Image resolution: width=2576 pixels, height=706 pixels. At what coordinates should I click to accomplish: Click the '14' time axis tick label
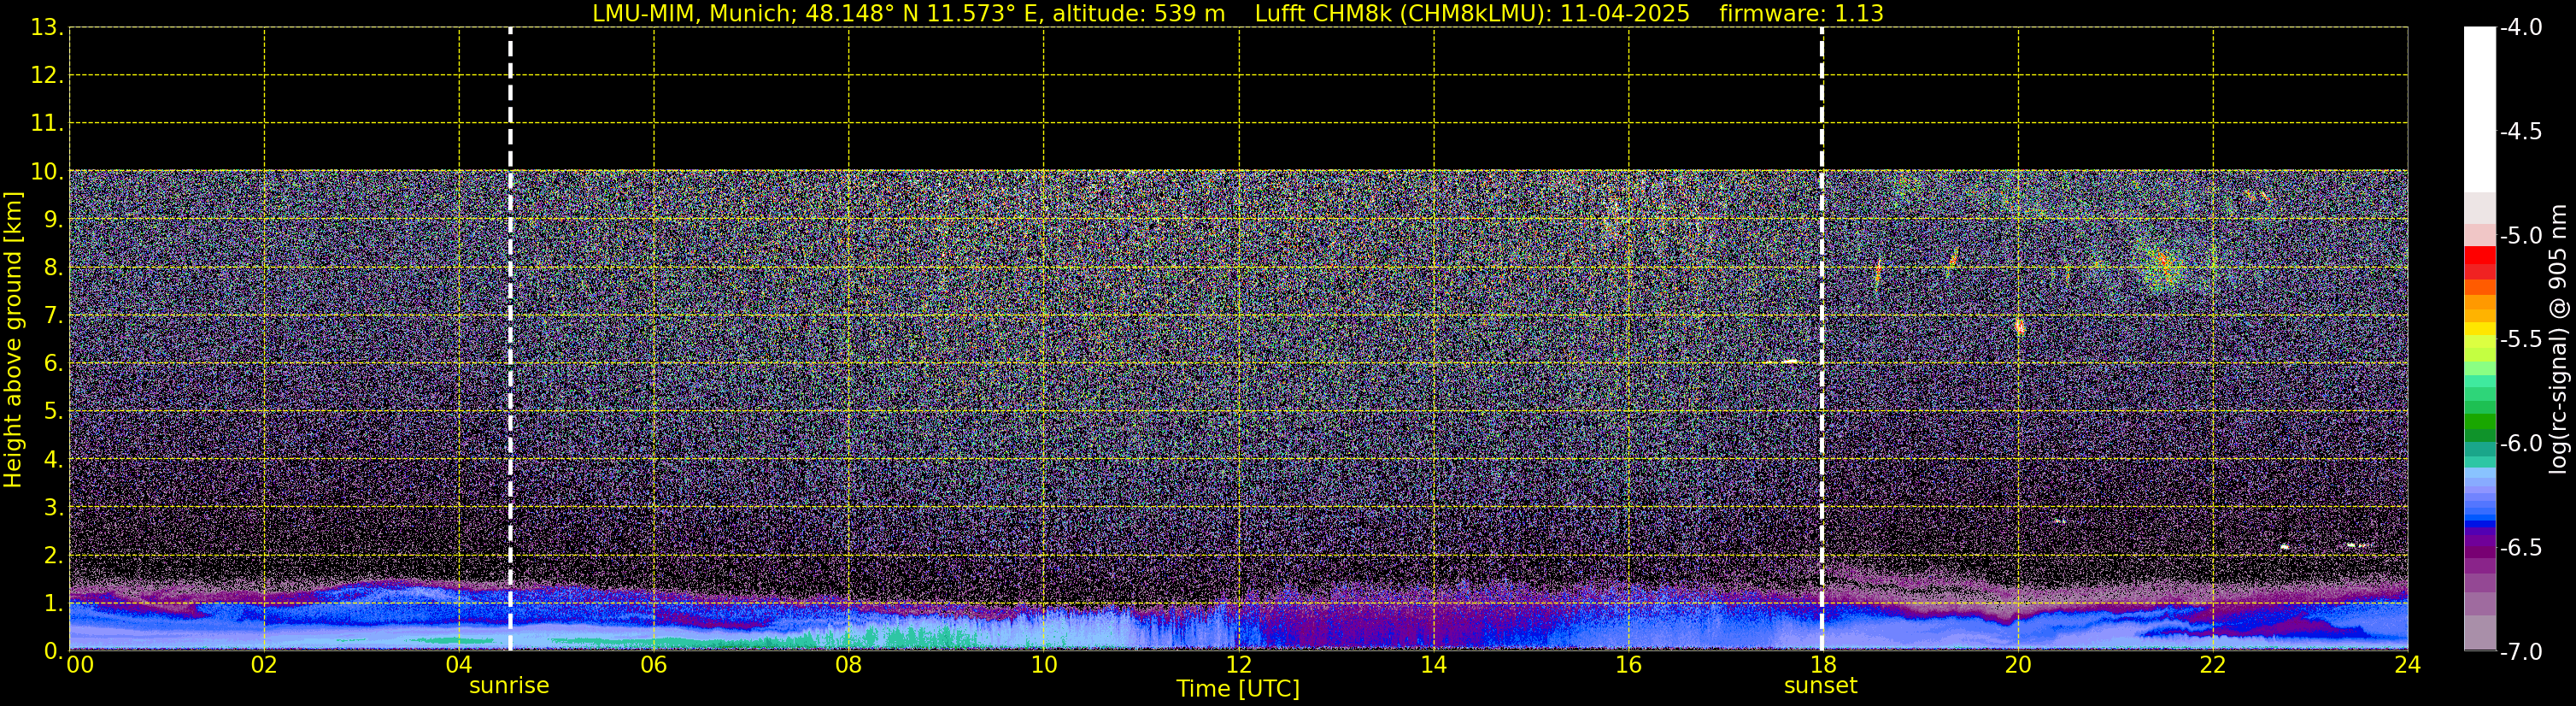(x=1434, y=665)
